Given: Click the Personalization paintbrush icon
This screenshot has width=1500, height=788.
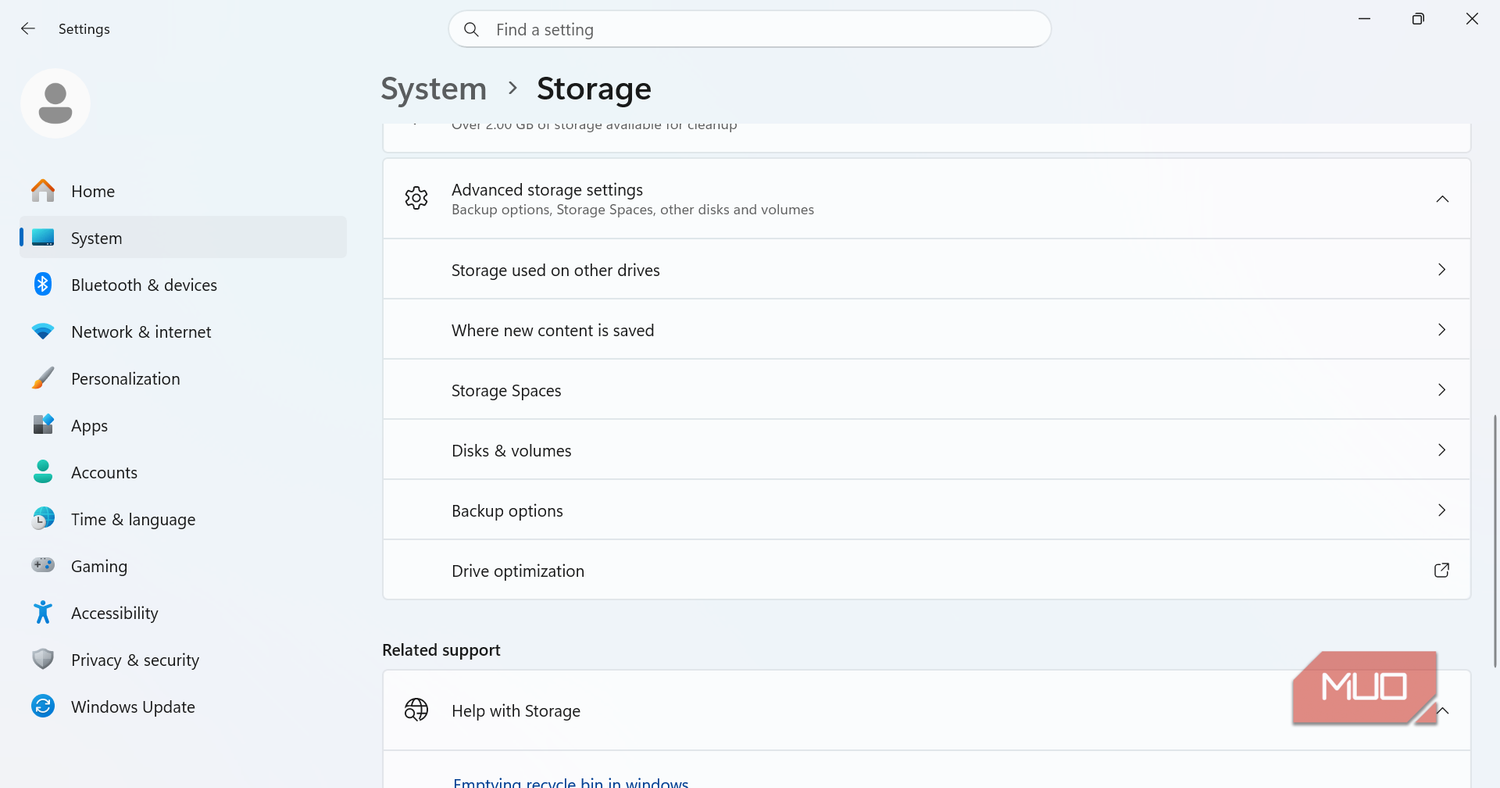Looking at the screenshot, I should coord(43,379).
